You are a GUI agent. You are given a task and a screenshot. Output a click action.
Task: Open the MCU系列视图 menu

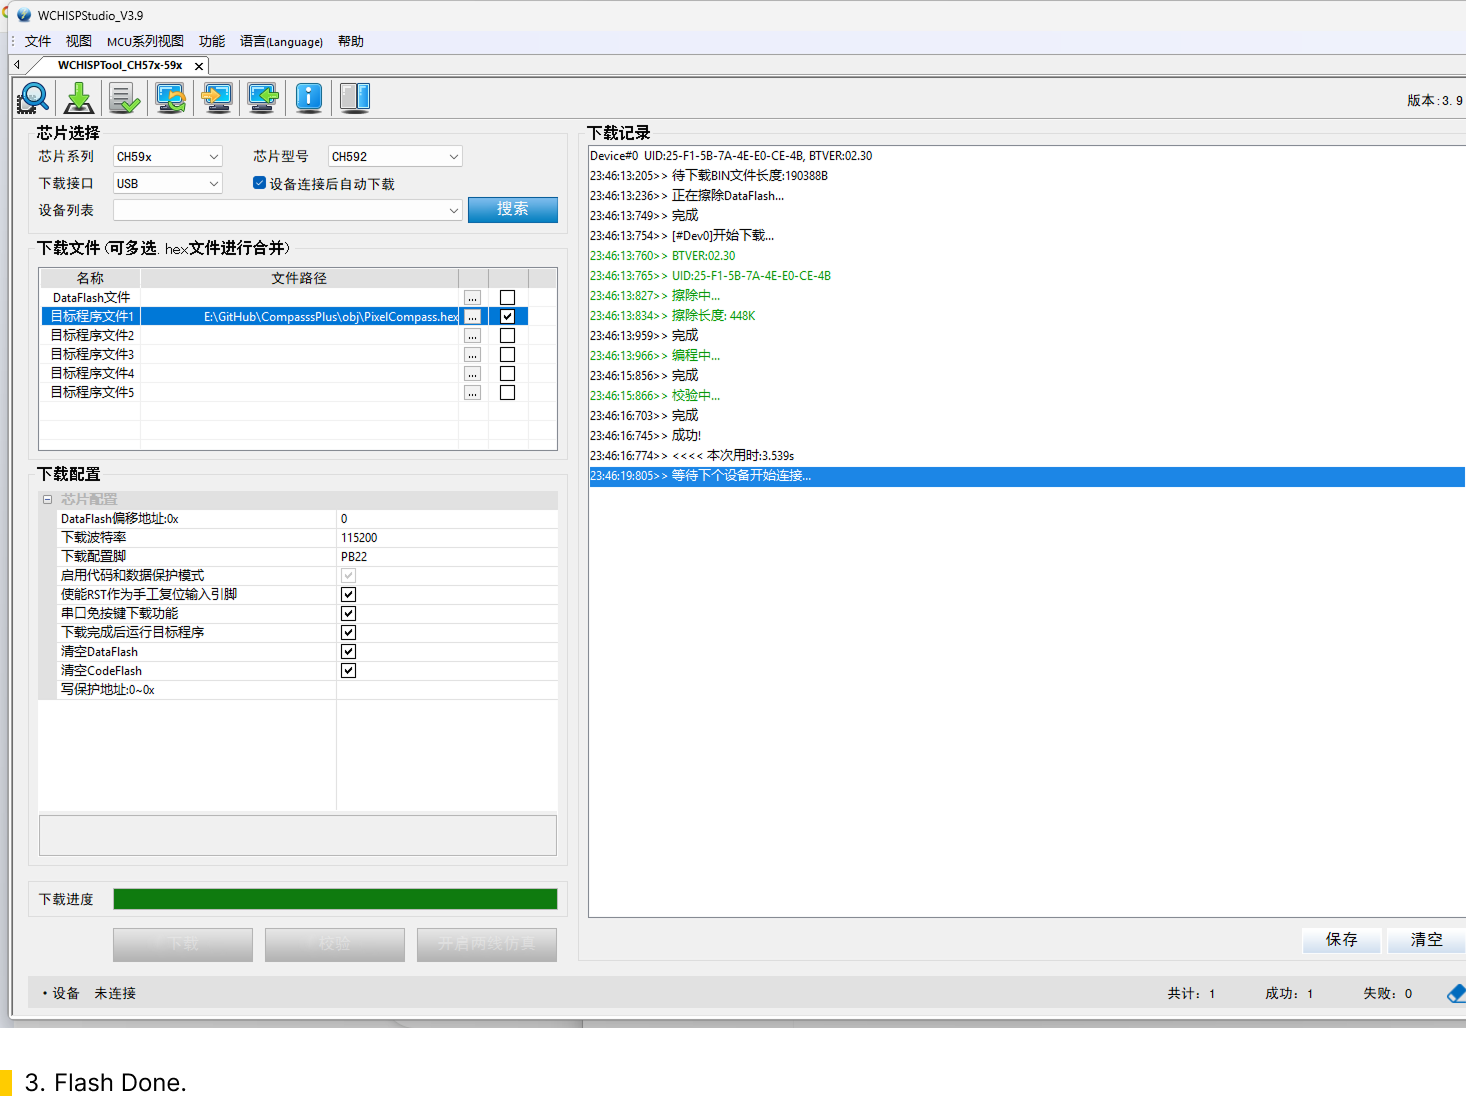click(145, 42)
